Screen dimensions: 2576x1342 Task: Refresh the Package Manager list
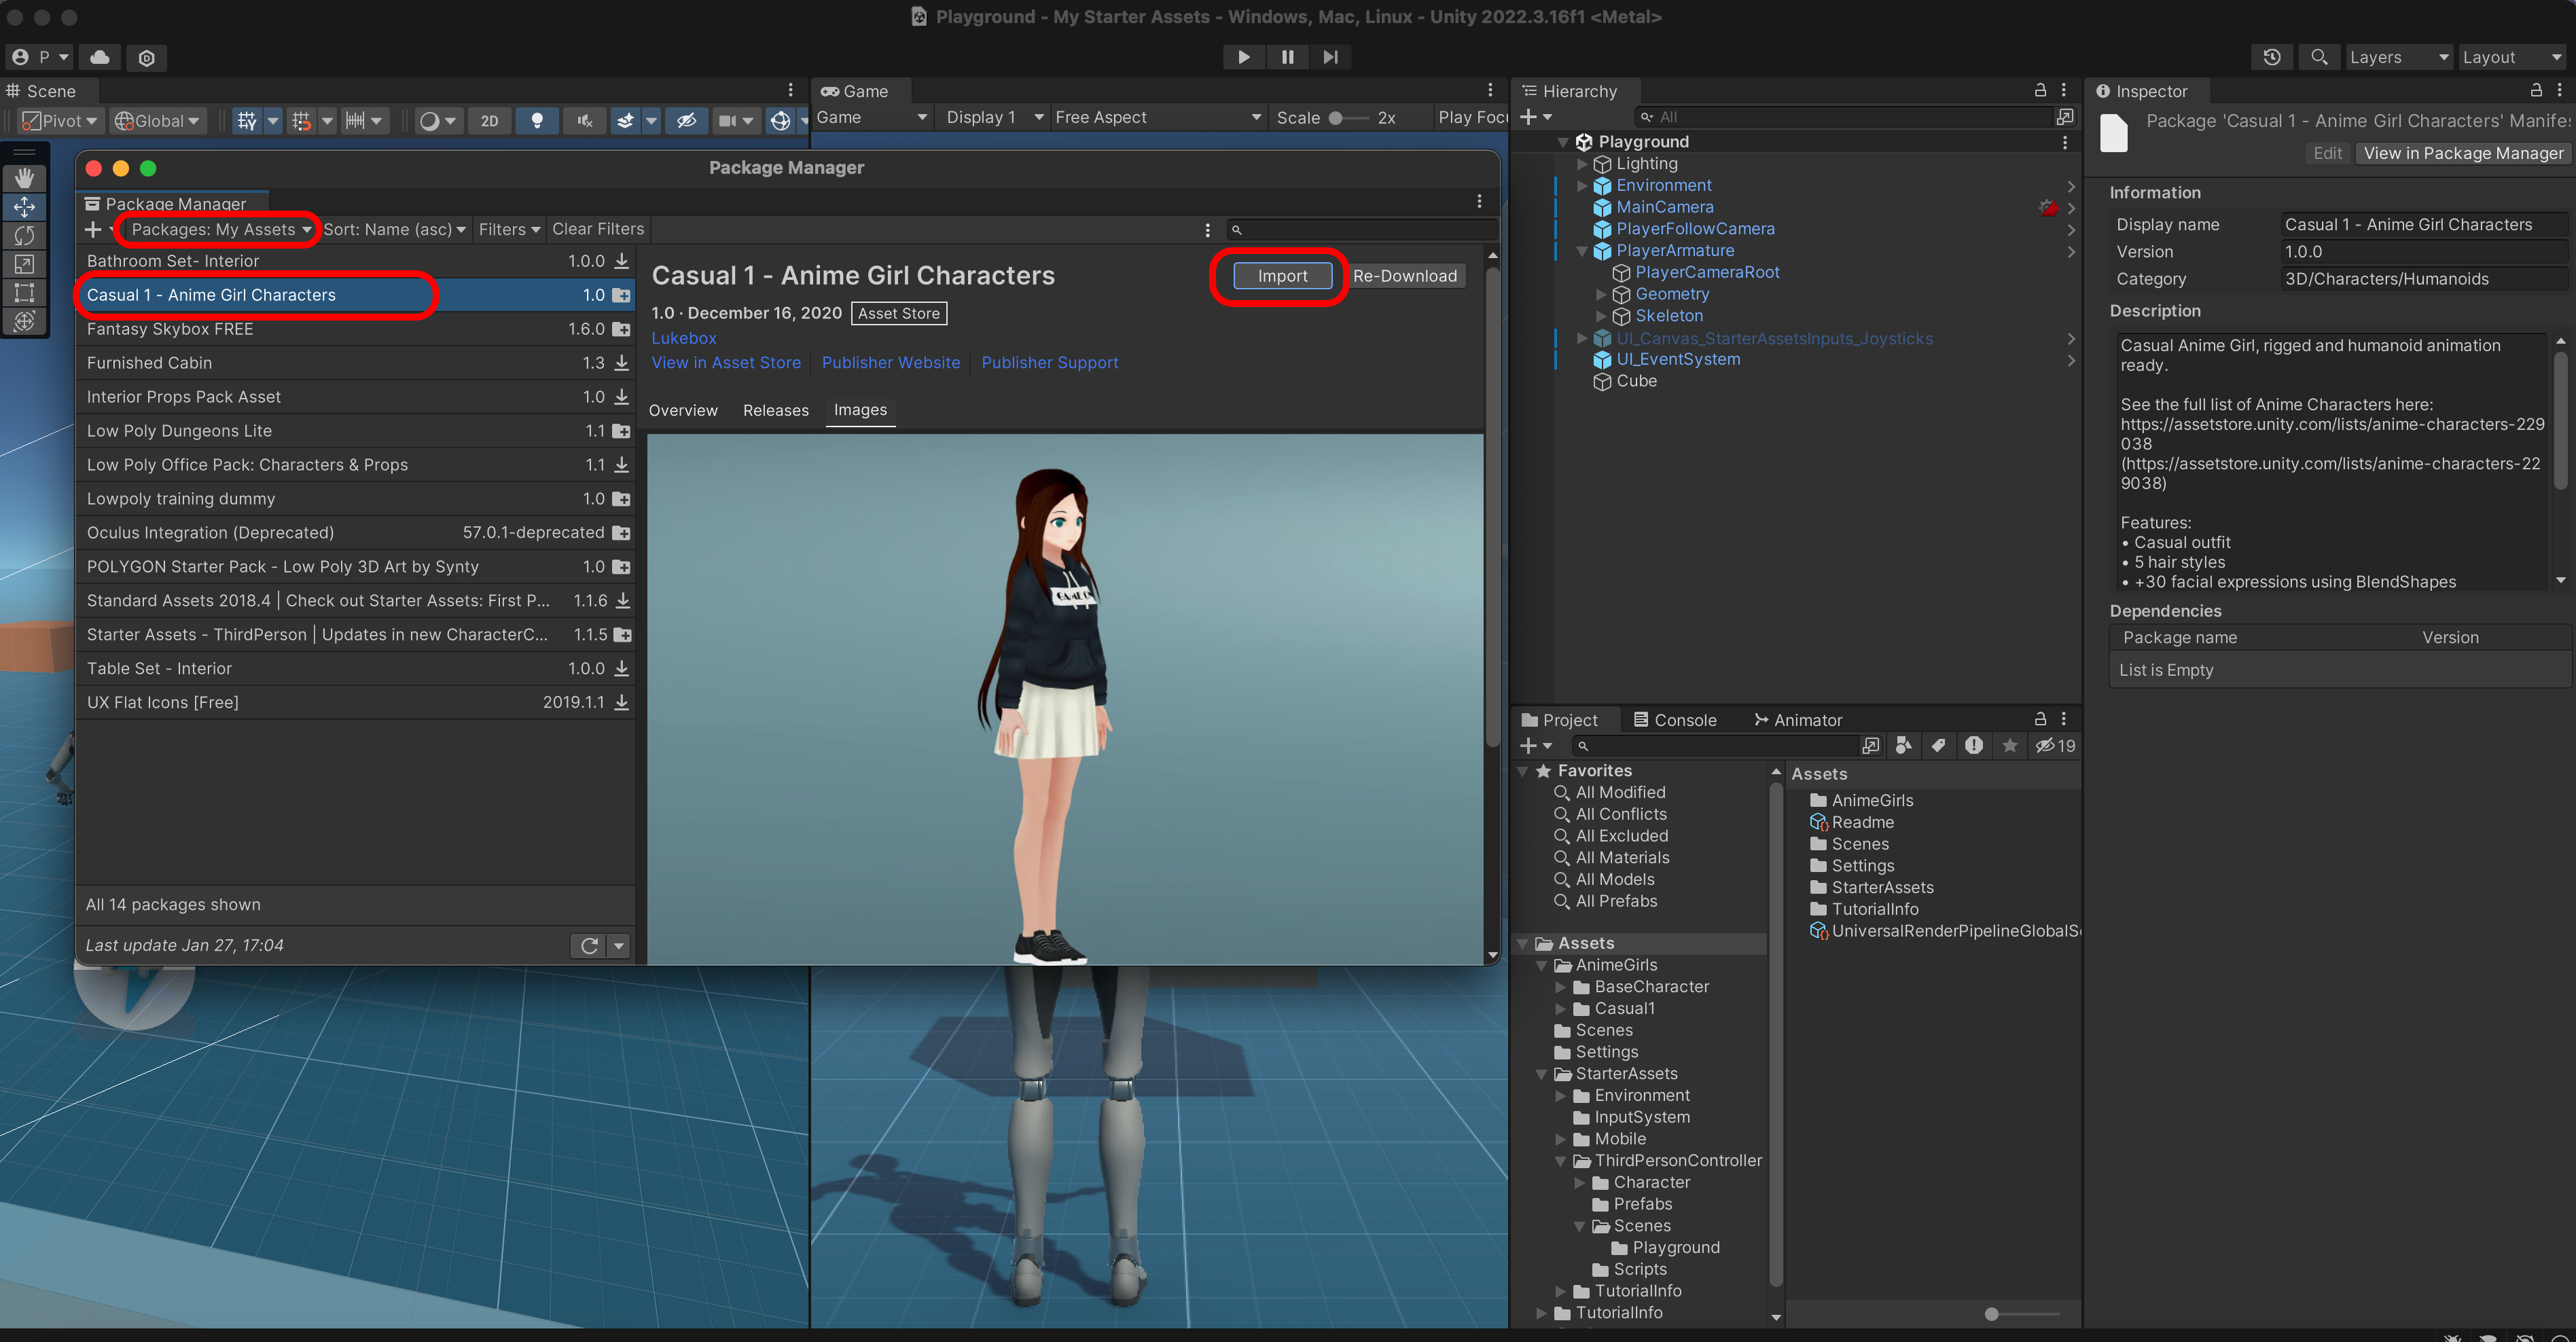pyautogui.click(x=589, y=945)
